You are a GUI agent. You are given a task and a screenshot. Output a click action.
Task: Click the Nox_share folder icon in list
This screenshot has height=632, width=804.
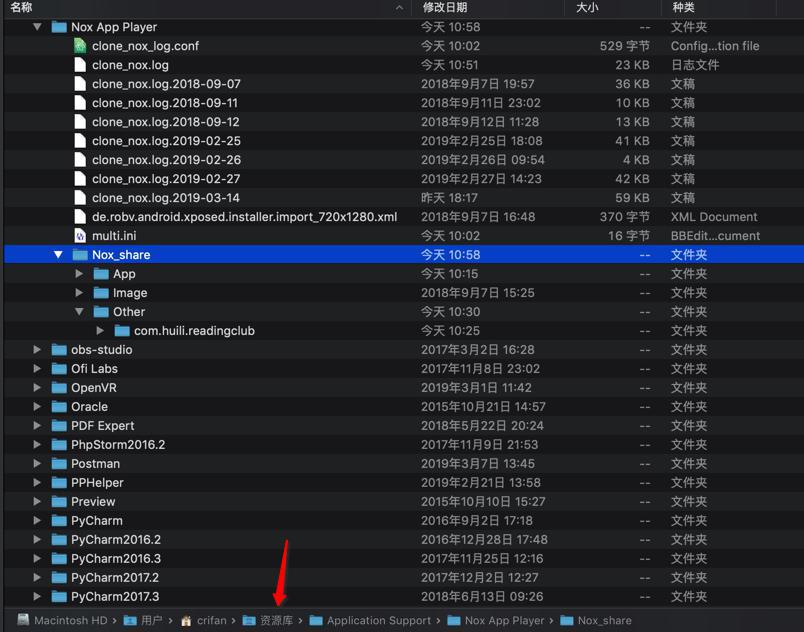pos(80,255)
